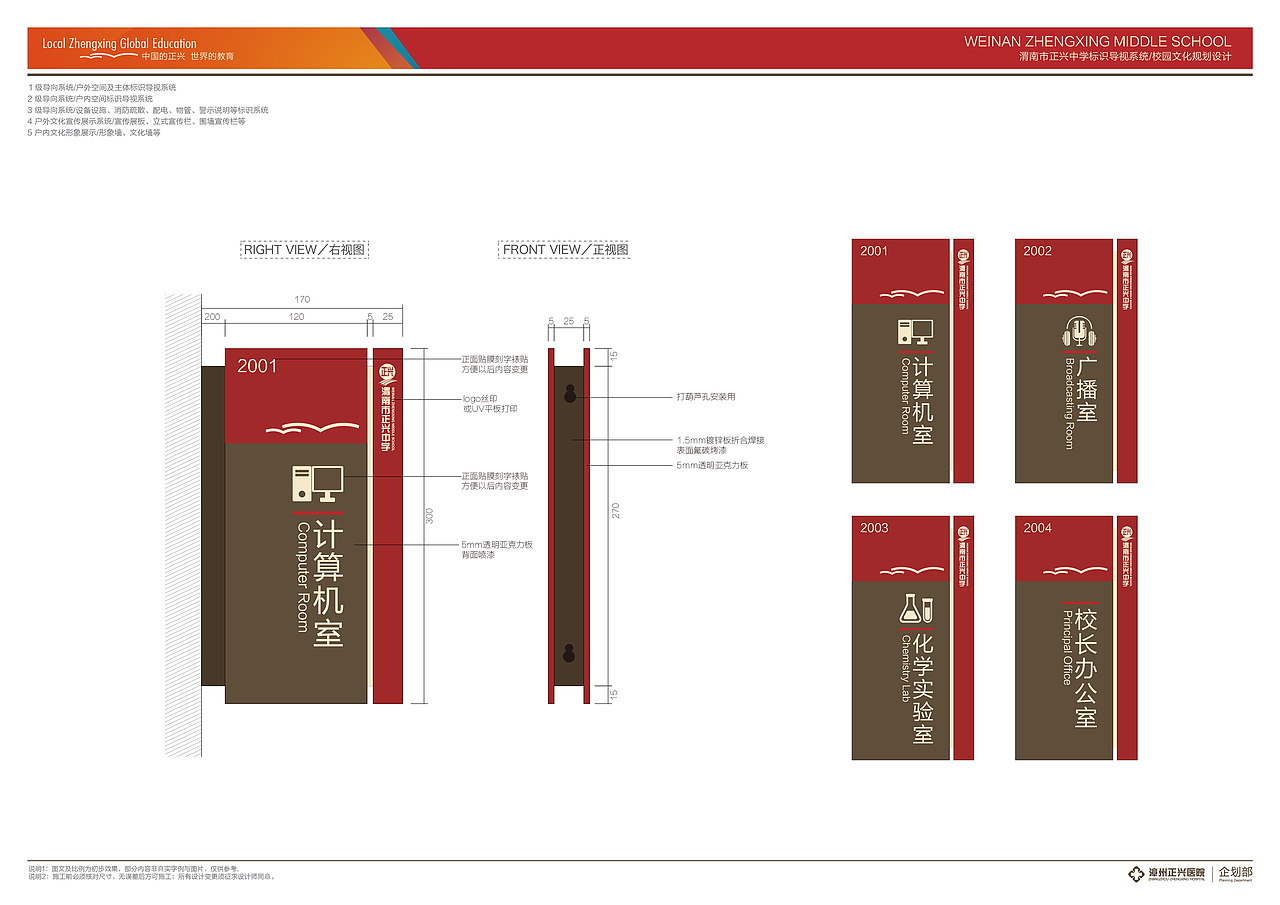Click the '120' dimension value
Viewport: 1280px width, 905px height.
[x=297, y=316]
